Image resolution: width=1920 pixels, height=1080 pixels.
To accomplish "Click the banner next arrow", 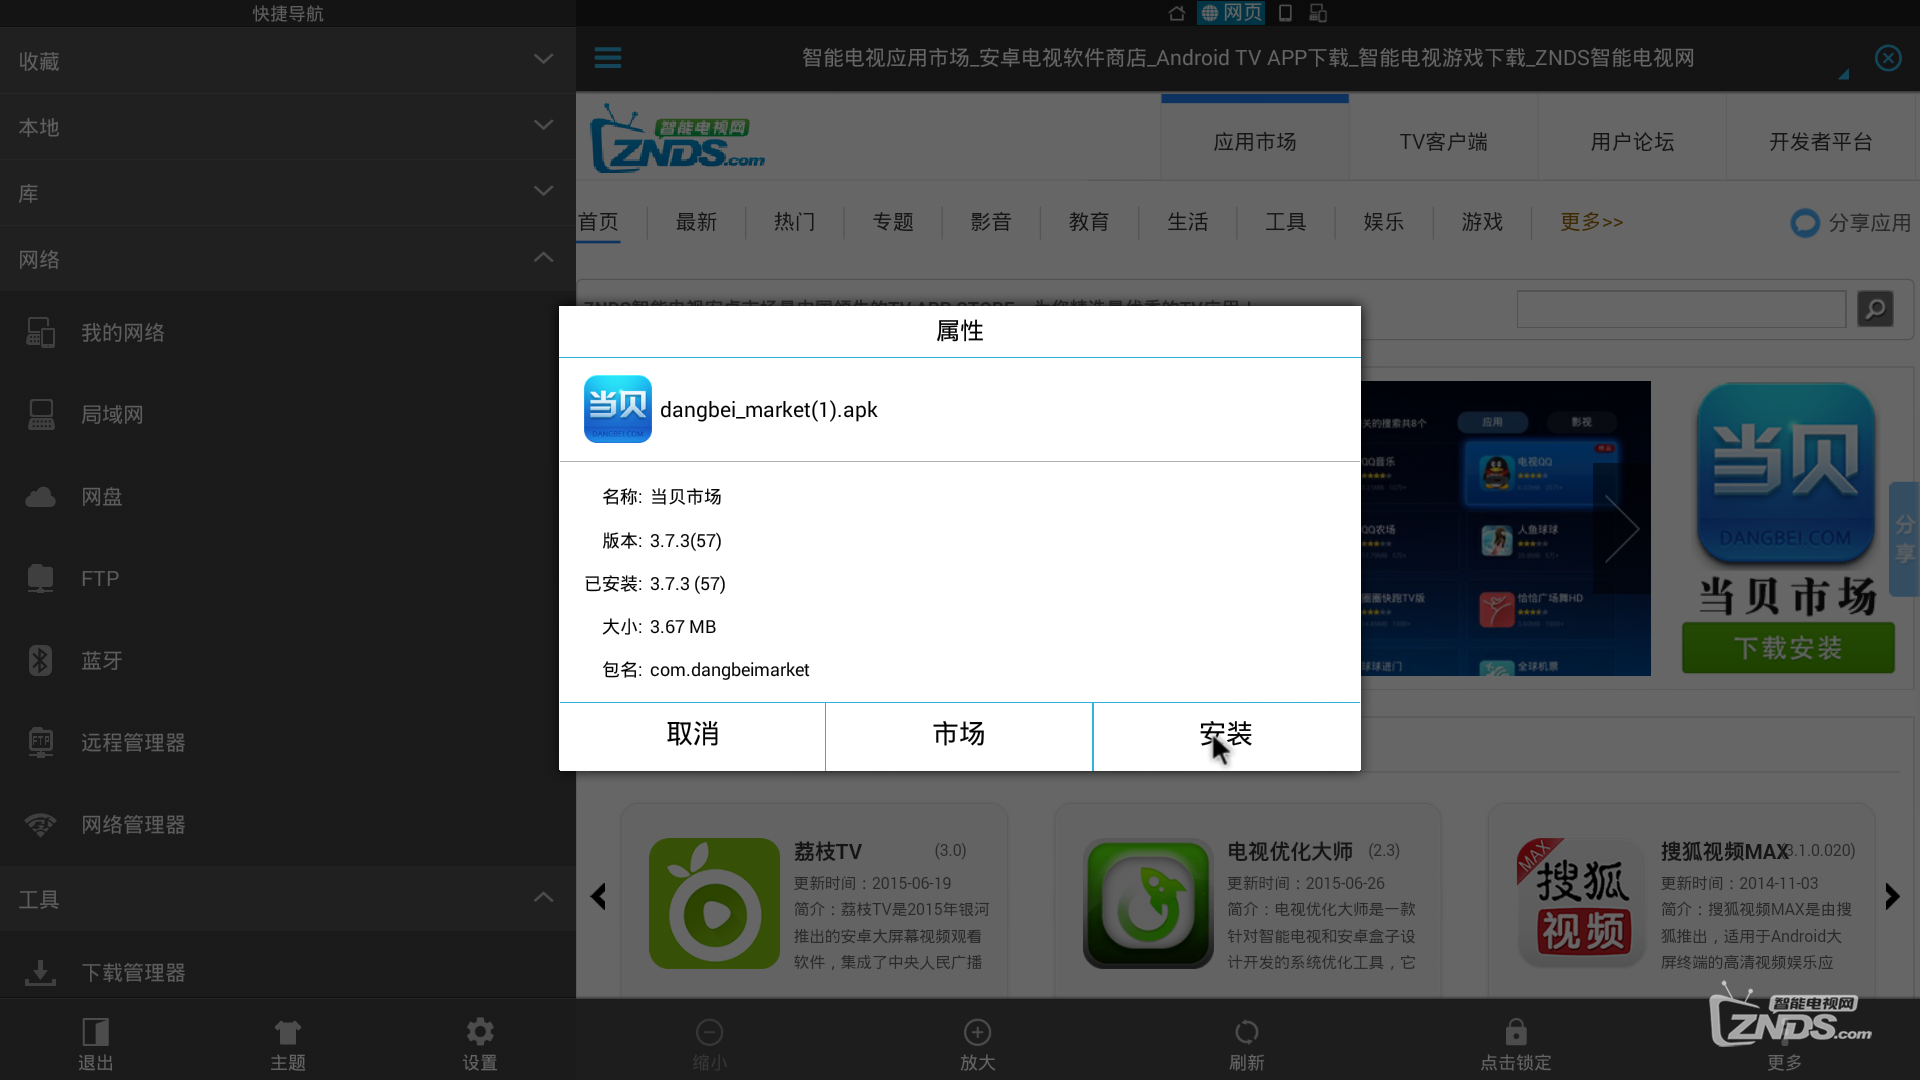I will (x=1621, y=528).
